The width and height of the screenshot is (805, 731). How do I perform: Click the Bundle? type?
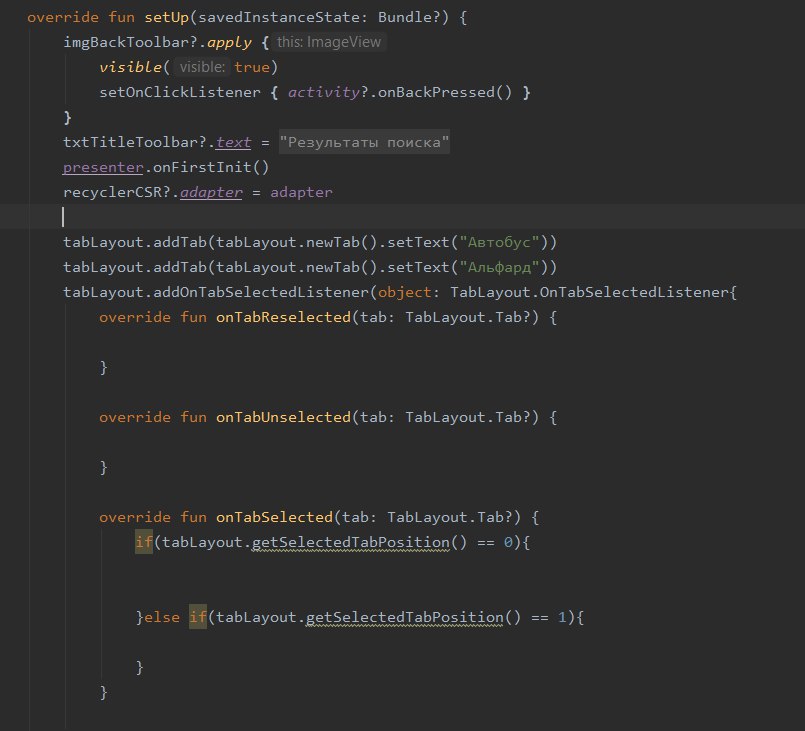click(x=409, y=17)
